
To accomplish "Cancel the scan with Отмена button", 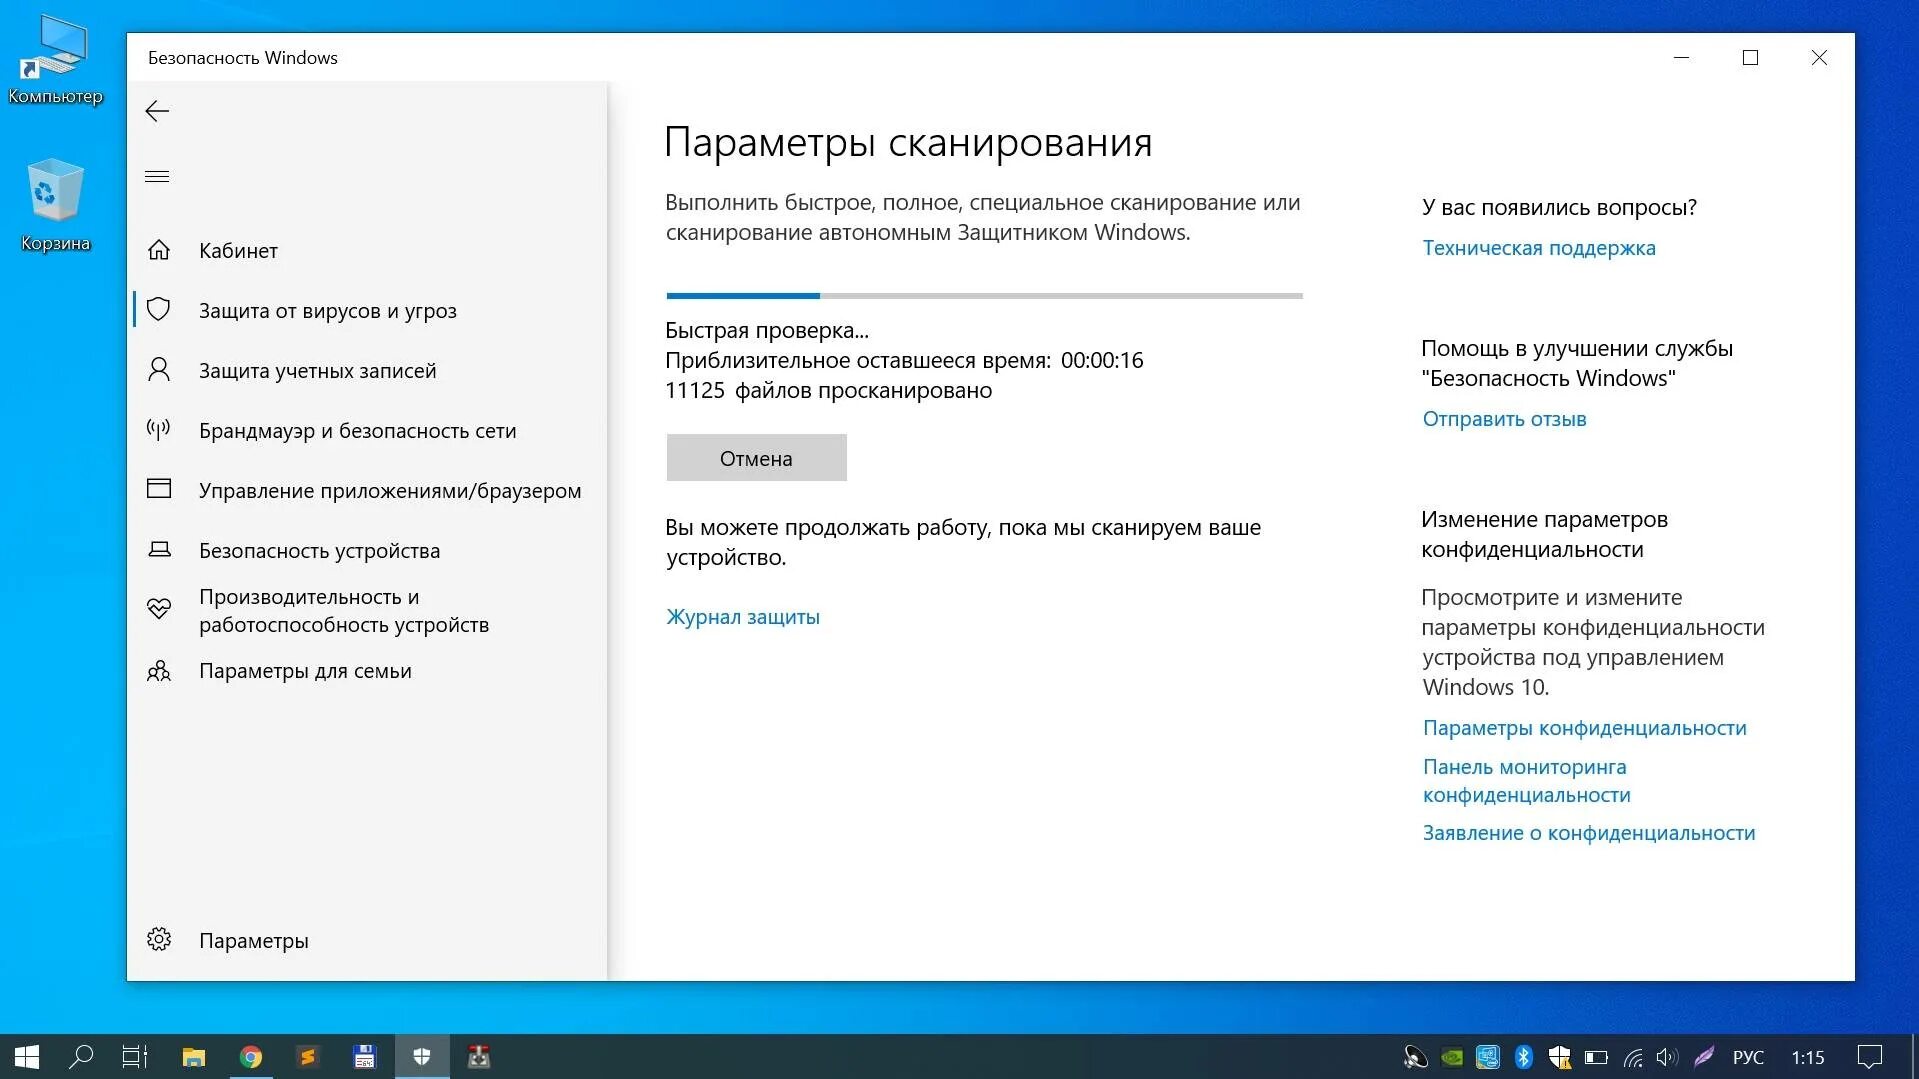I will point(756,458).
